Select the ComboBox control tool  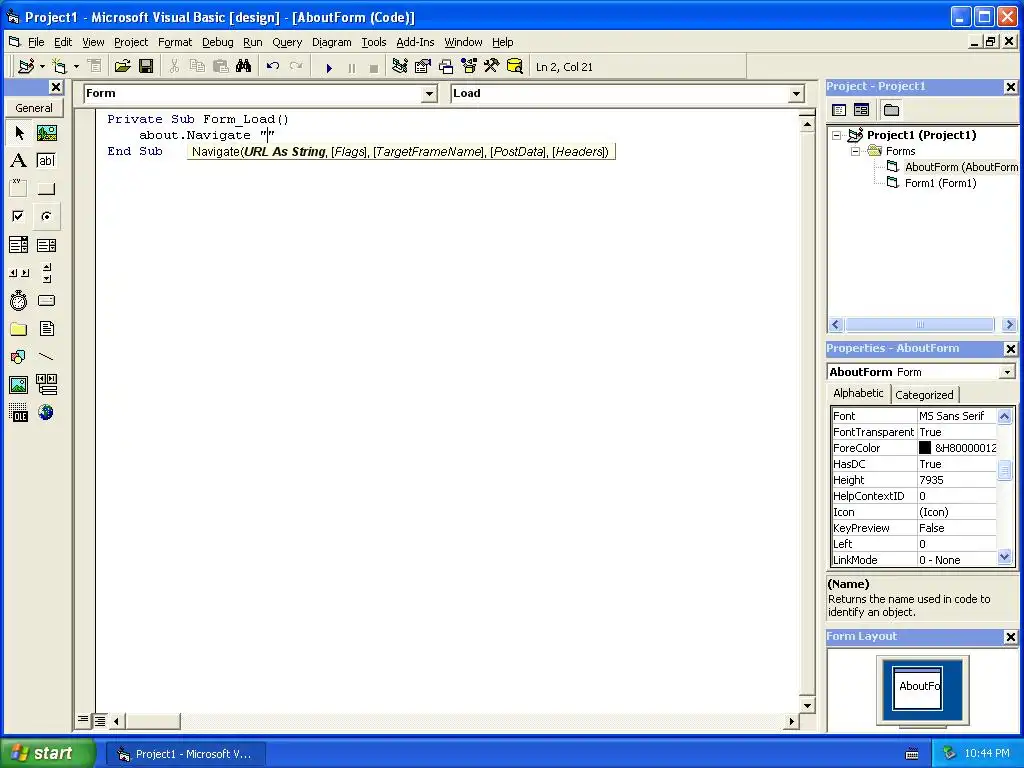click(19, 245)
